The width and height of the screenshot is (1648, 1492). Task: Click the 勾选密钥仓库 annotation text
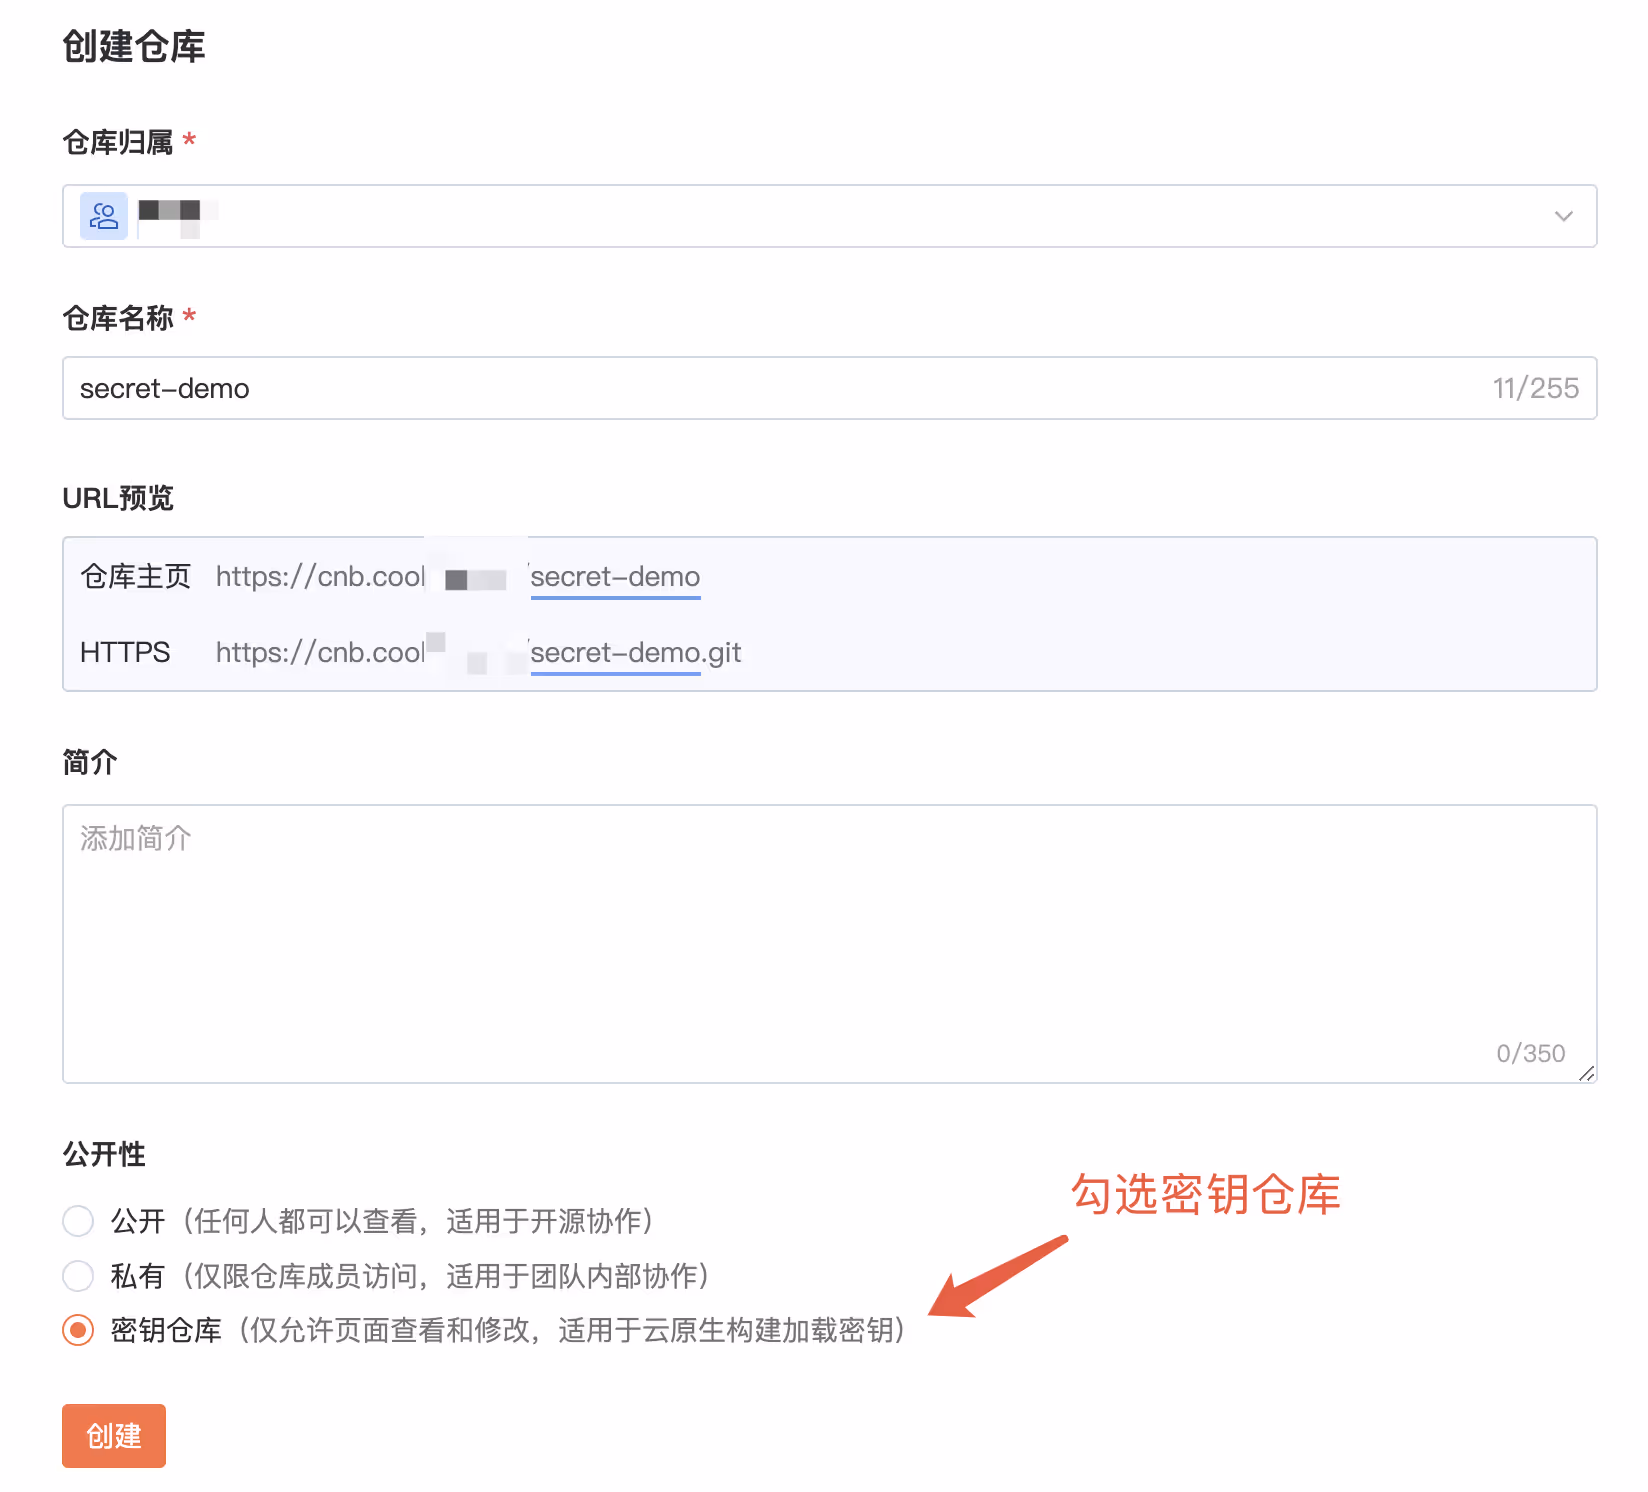(1205, 1194)
